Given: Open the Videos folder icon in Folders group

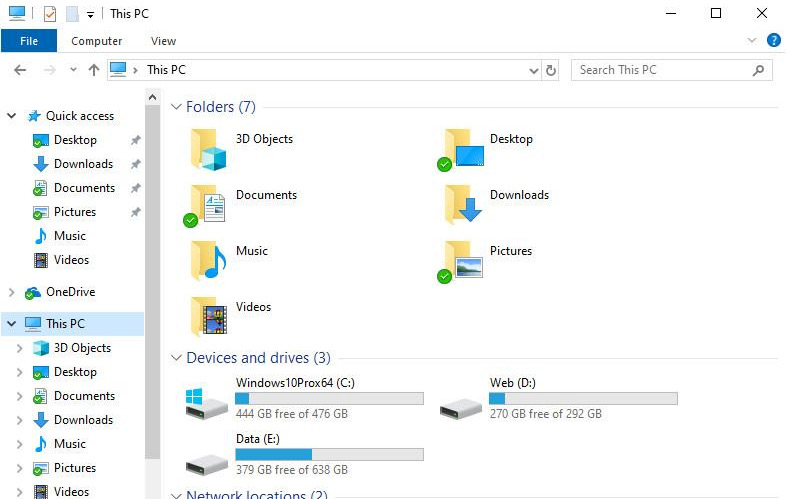Looking at the screenshot, I should pyautogui.click(x=209, y=316).
